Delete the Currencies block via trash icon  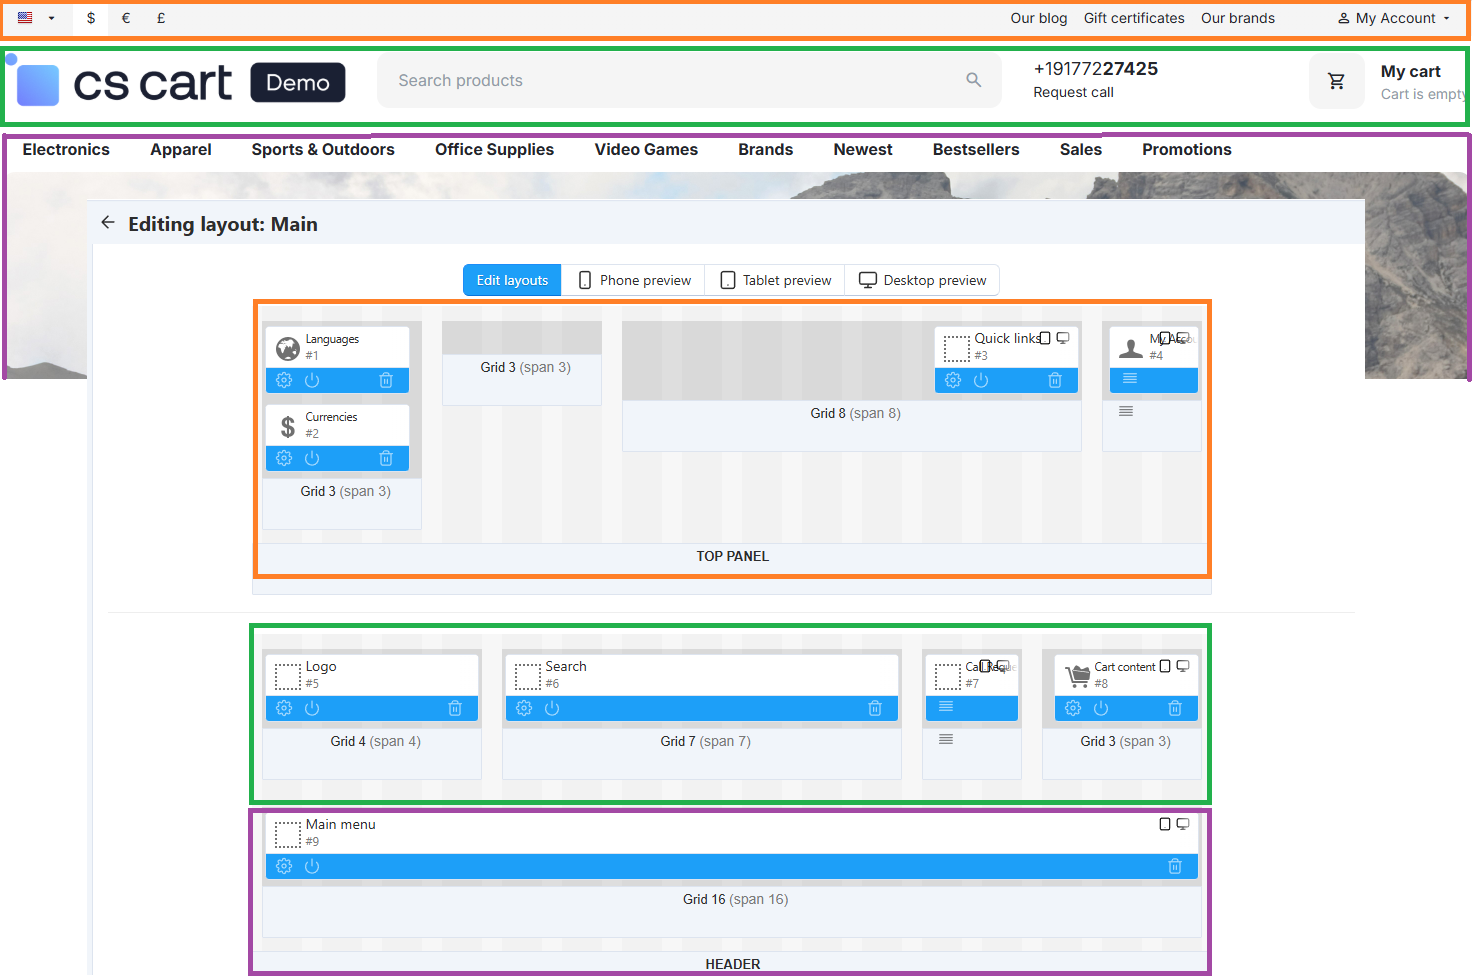coord(386,458)
